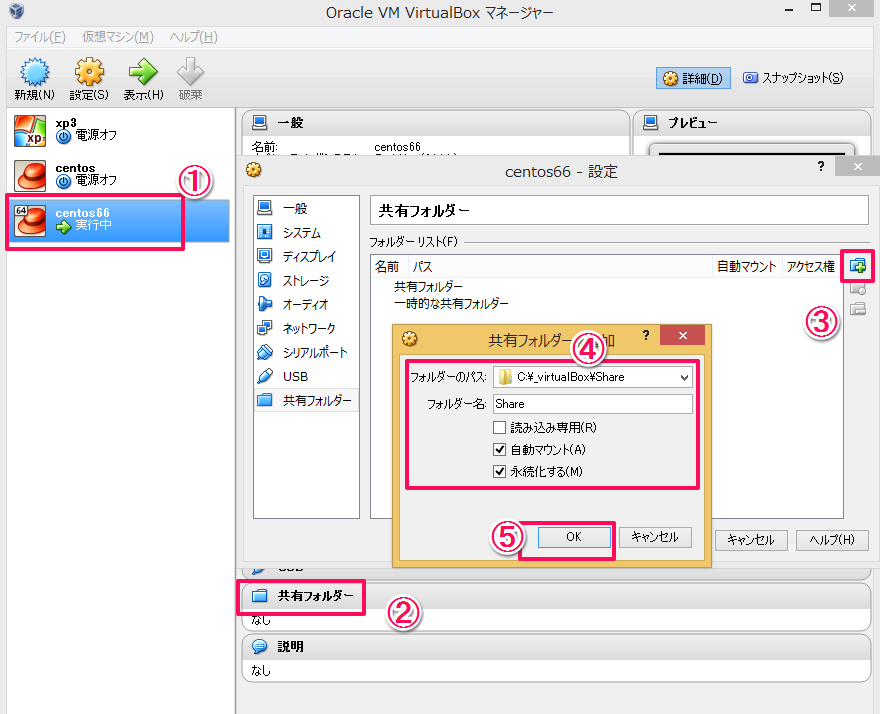Toggle 自動マウント(A) auto-mount checkbox
Screen dimensions: 880x714
tap(499, 450)
